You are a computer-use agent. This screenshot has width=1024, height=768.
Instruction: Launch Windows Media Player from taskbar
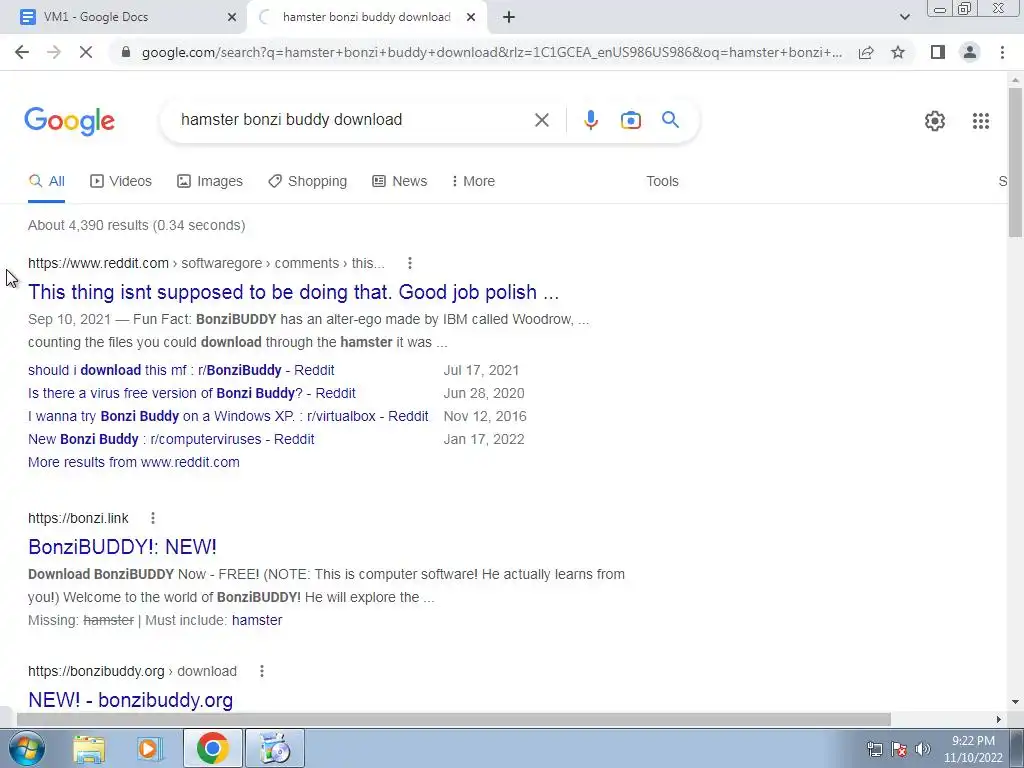point(150,748)
